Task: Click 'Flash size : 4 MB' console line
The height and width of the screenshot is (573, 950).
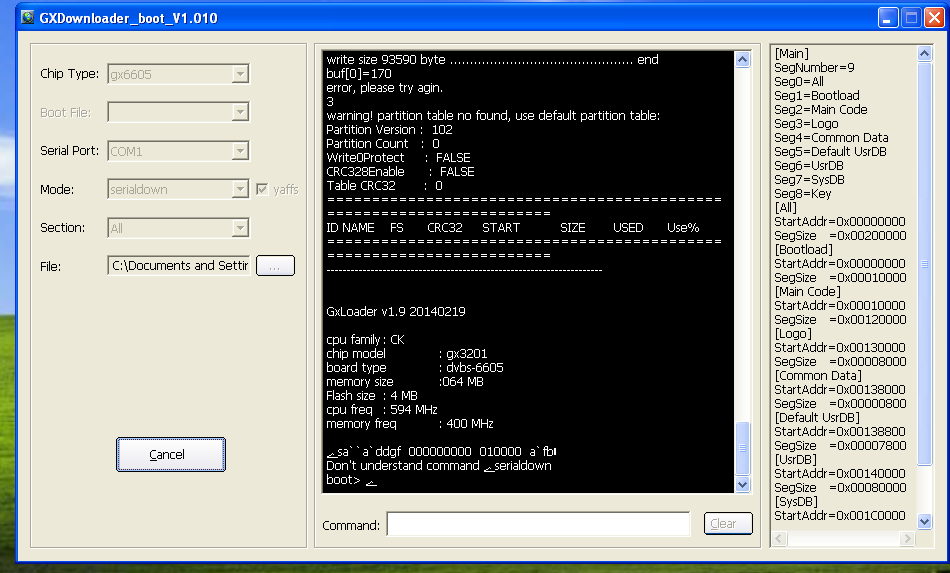Action: 372,396
